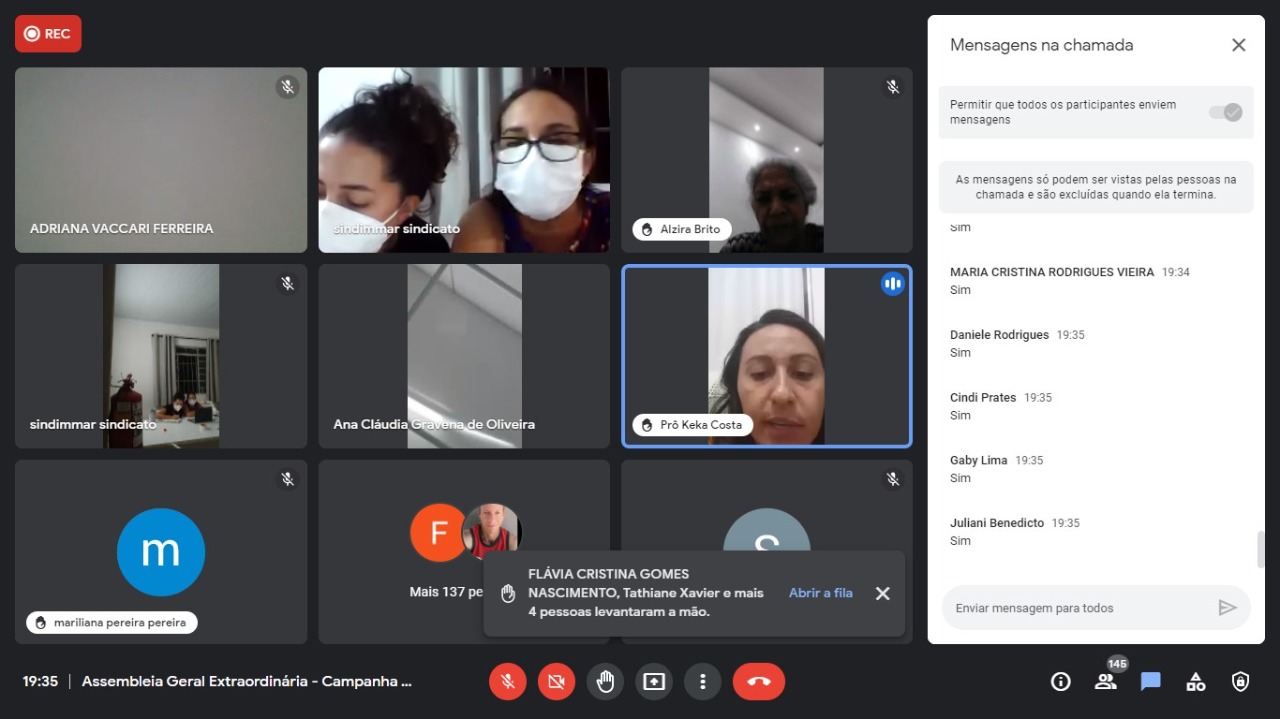Open the activities shapes icon
Image resolution: width=1280 pixels, height=719 pixels.
click(1196, 682)
